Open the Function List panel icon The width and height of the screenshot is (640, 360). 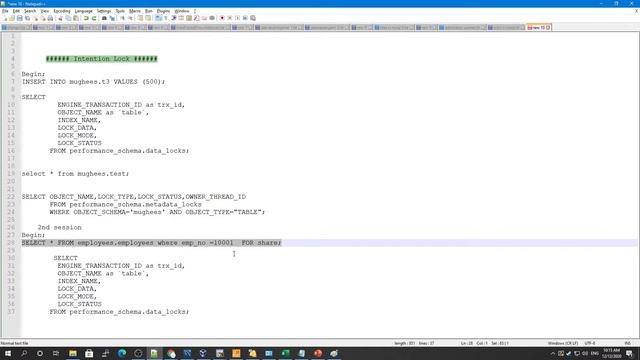[196, 18]
